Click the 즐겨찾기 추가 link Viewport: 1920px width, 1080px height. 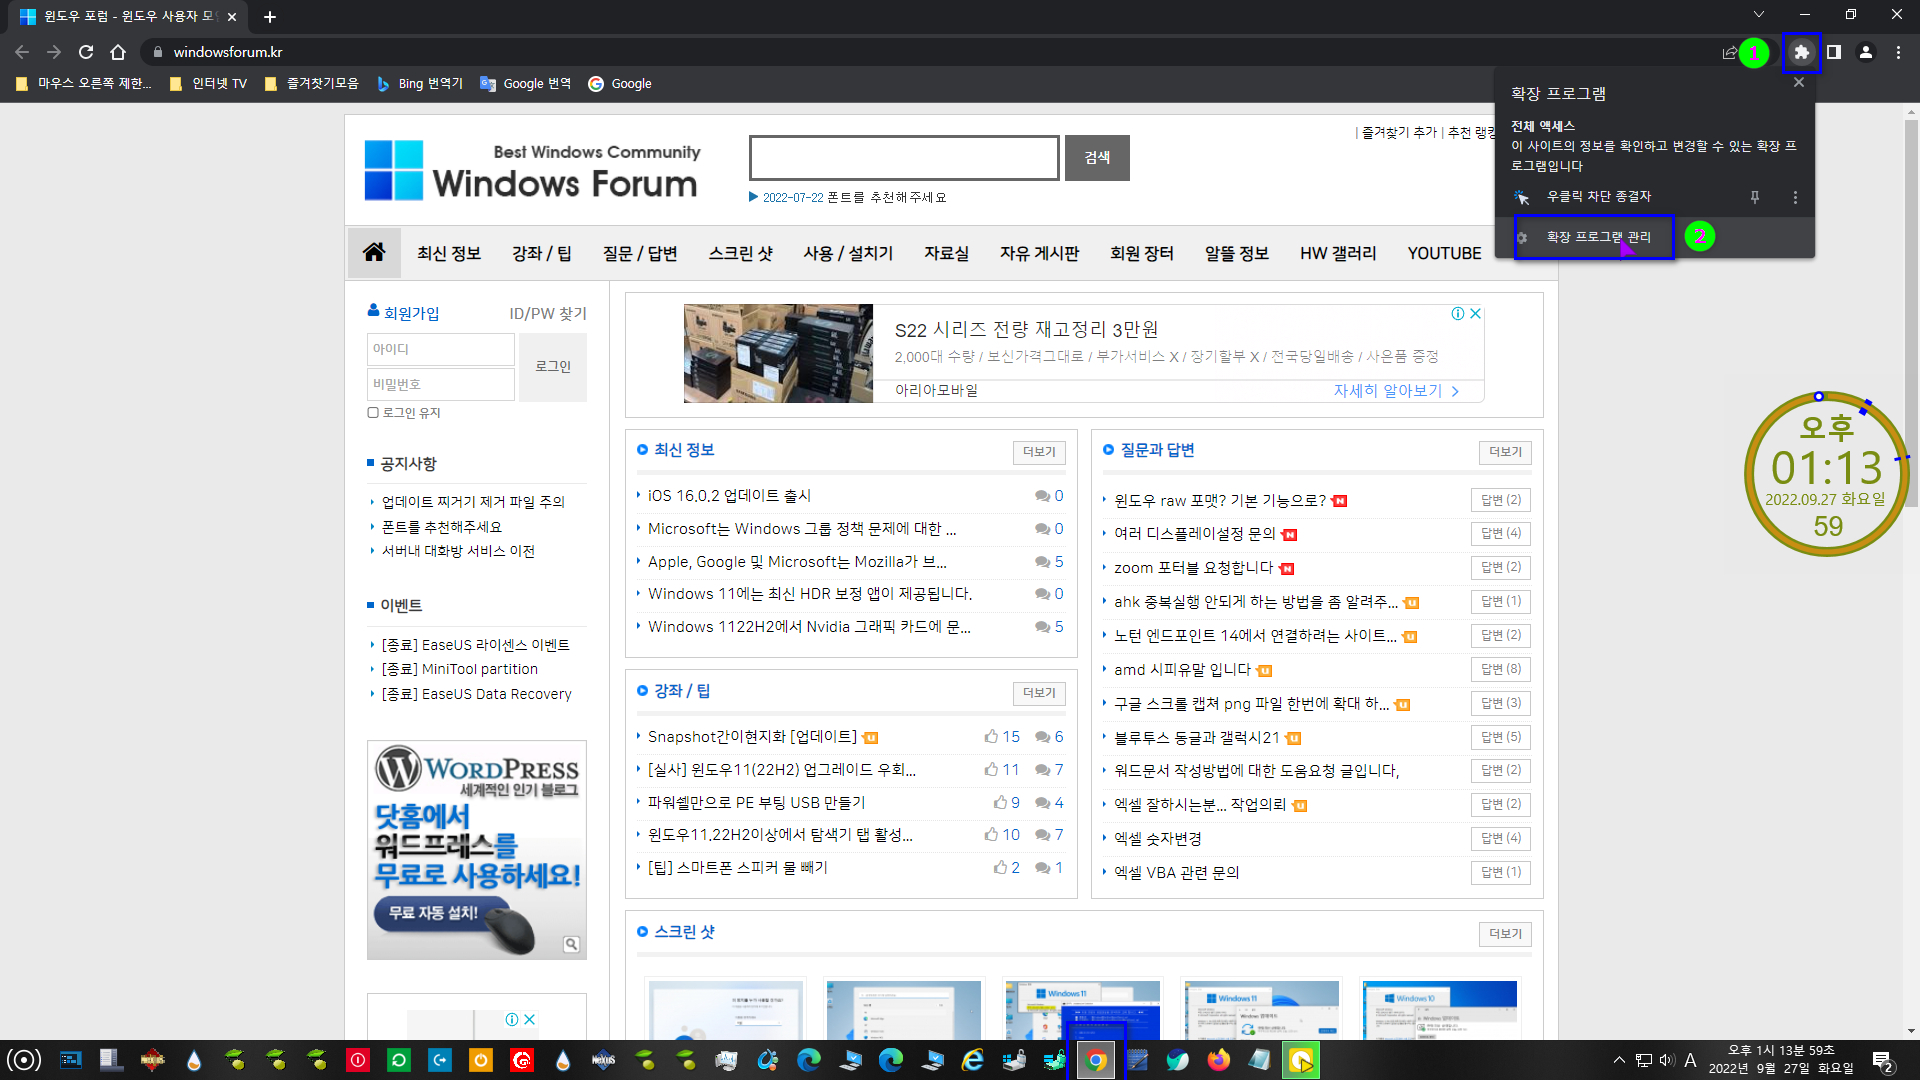(x=1399, y=132)
